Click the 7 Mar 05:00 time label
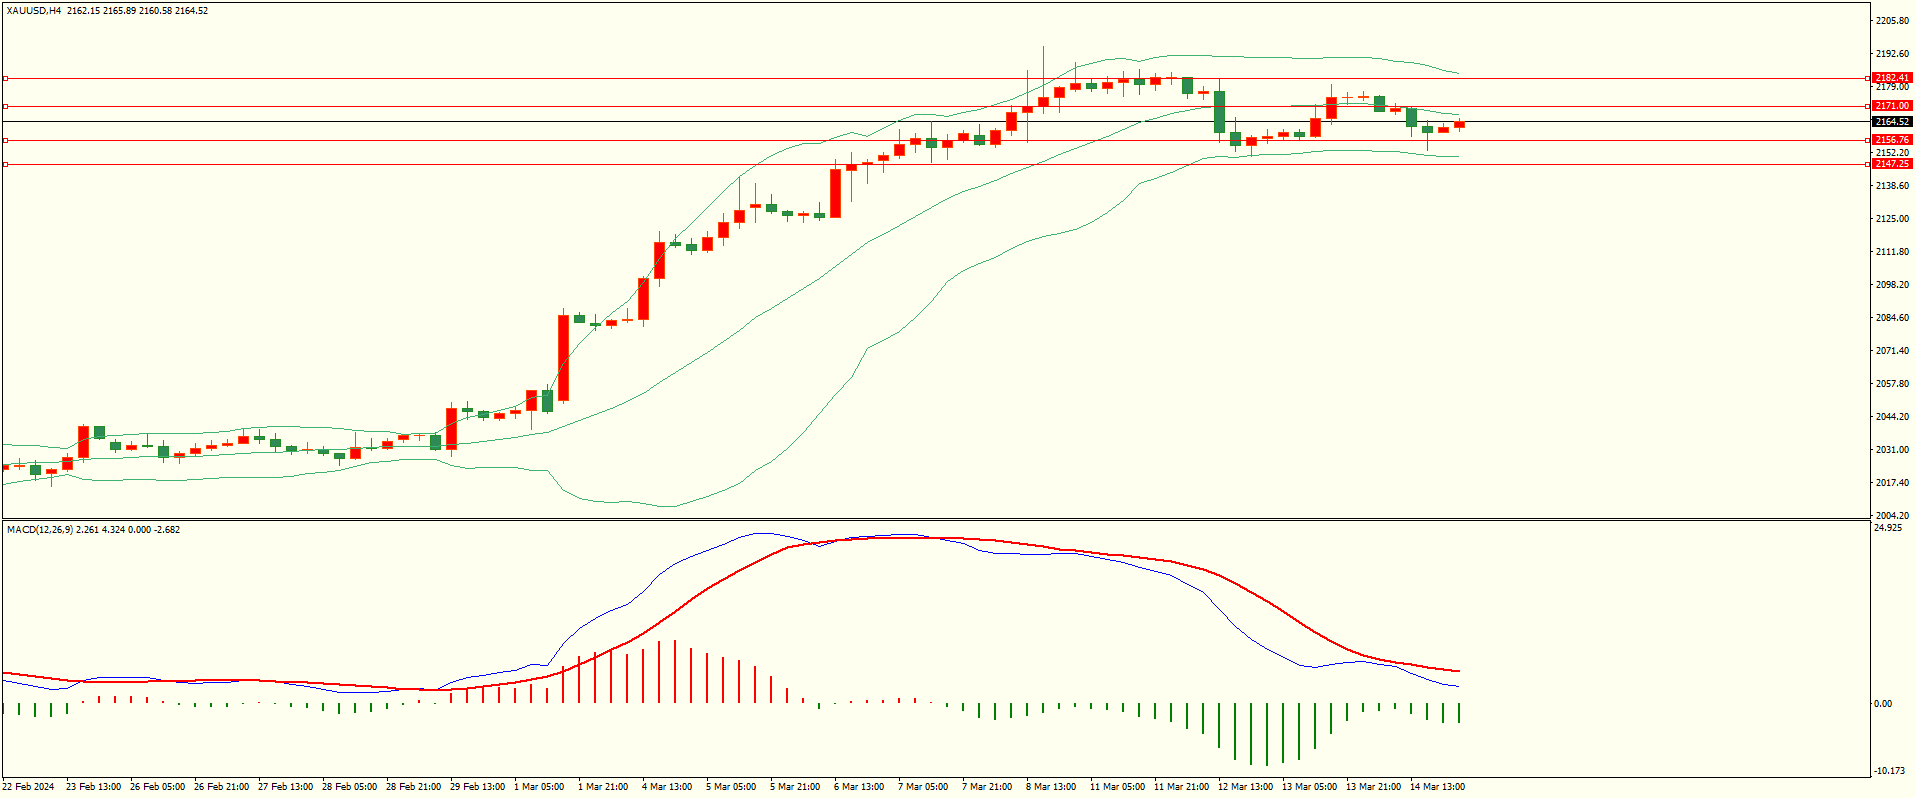This screenshot has width=1916, height=798. pyautogui.click(x=924, y=787)
